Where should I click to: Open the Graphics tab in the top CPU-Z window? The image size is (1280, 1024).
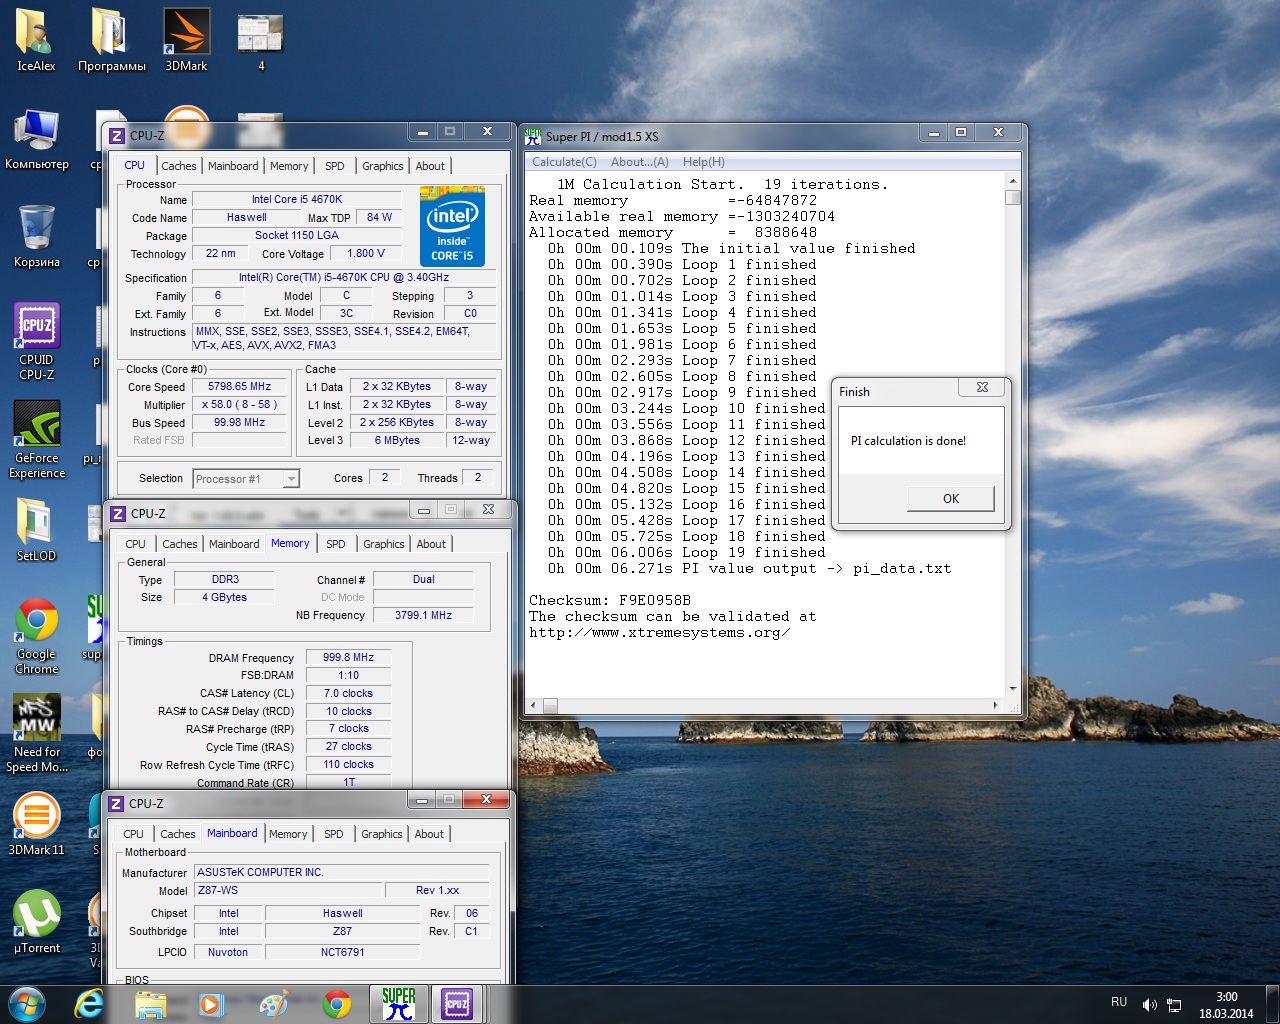click(x=383, y=166)
